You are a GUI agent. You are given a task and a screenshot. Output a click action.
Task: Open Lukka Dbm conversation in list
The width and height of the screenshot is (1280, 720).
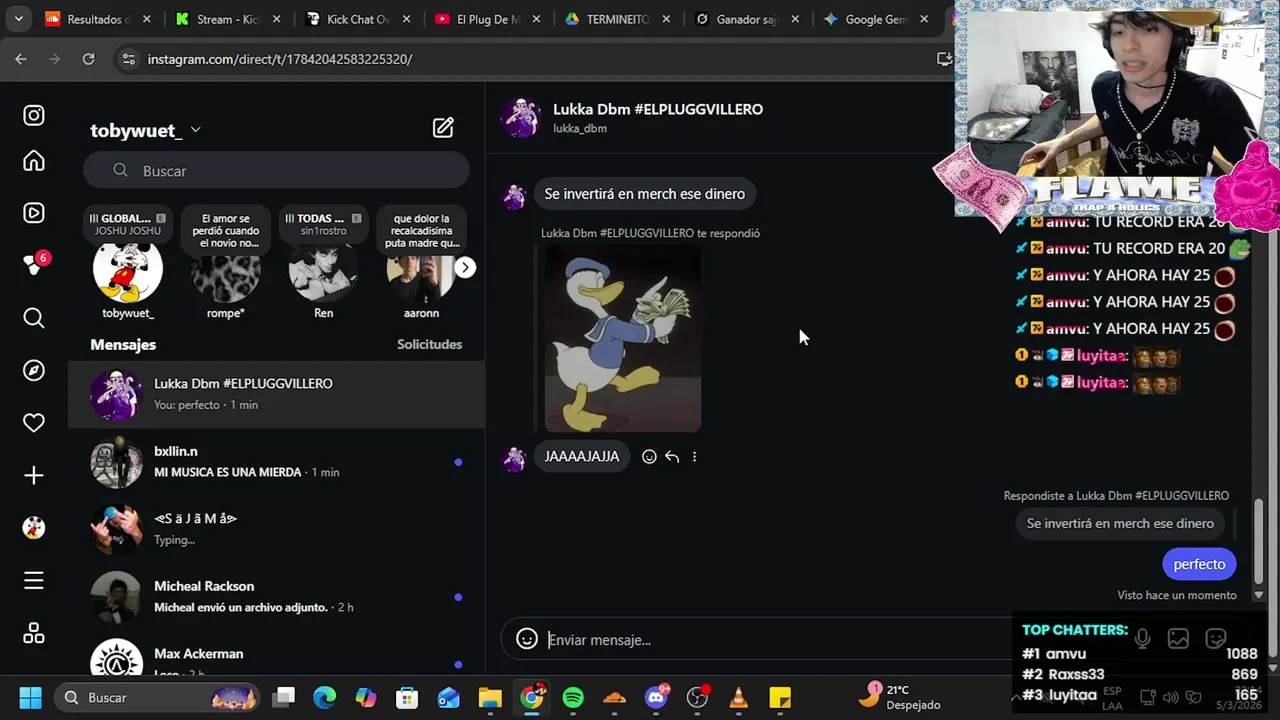click(x=276, y=394)
